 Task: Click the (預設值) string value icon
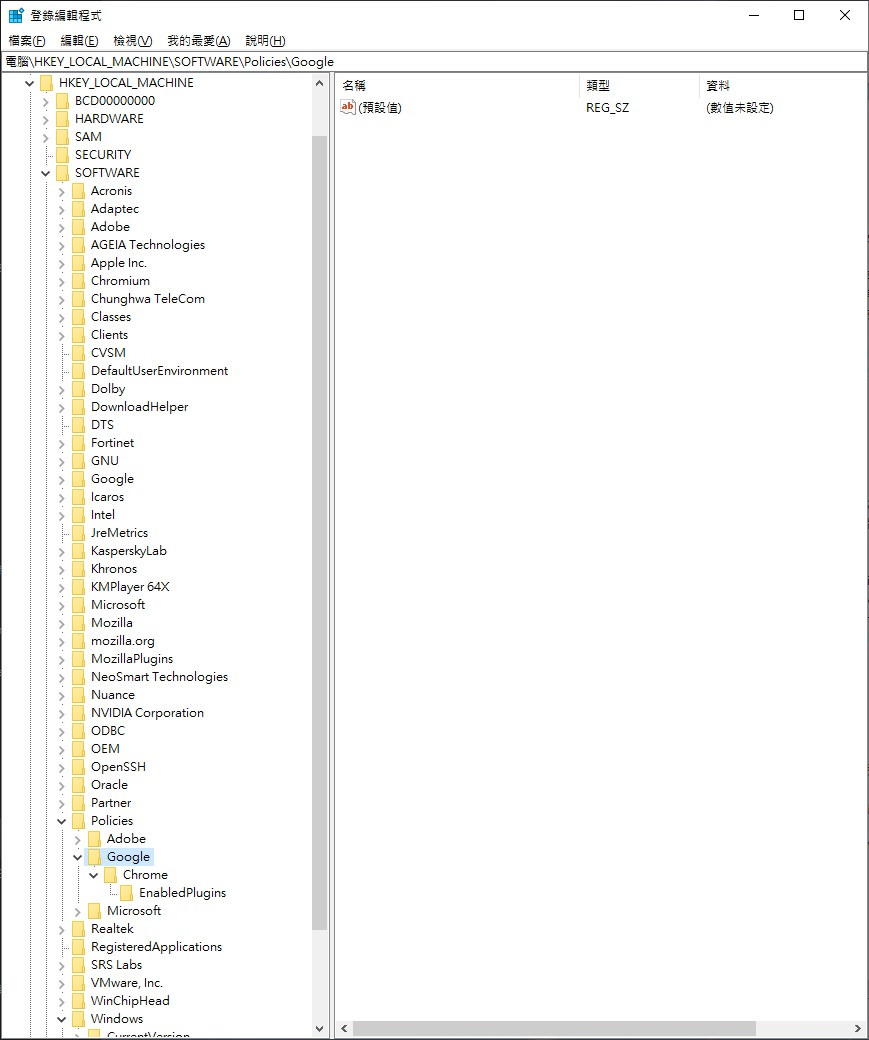(x=348, y=107)
